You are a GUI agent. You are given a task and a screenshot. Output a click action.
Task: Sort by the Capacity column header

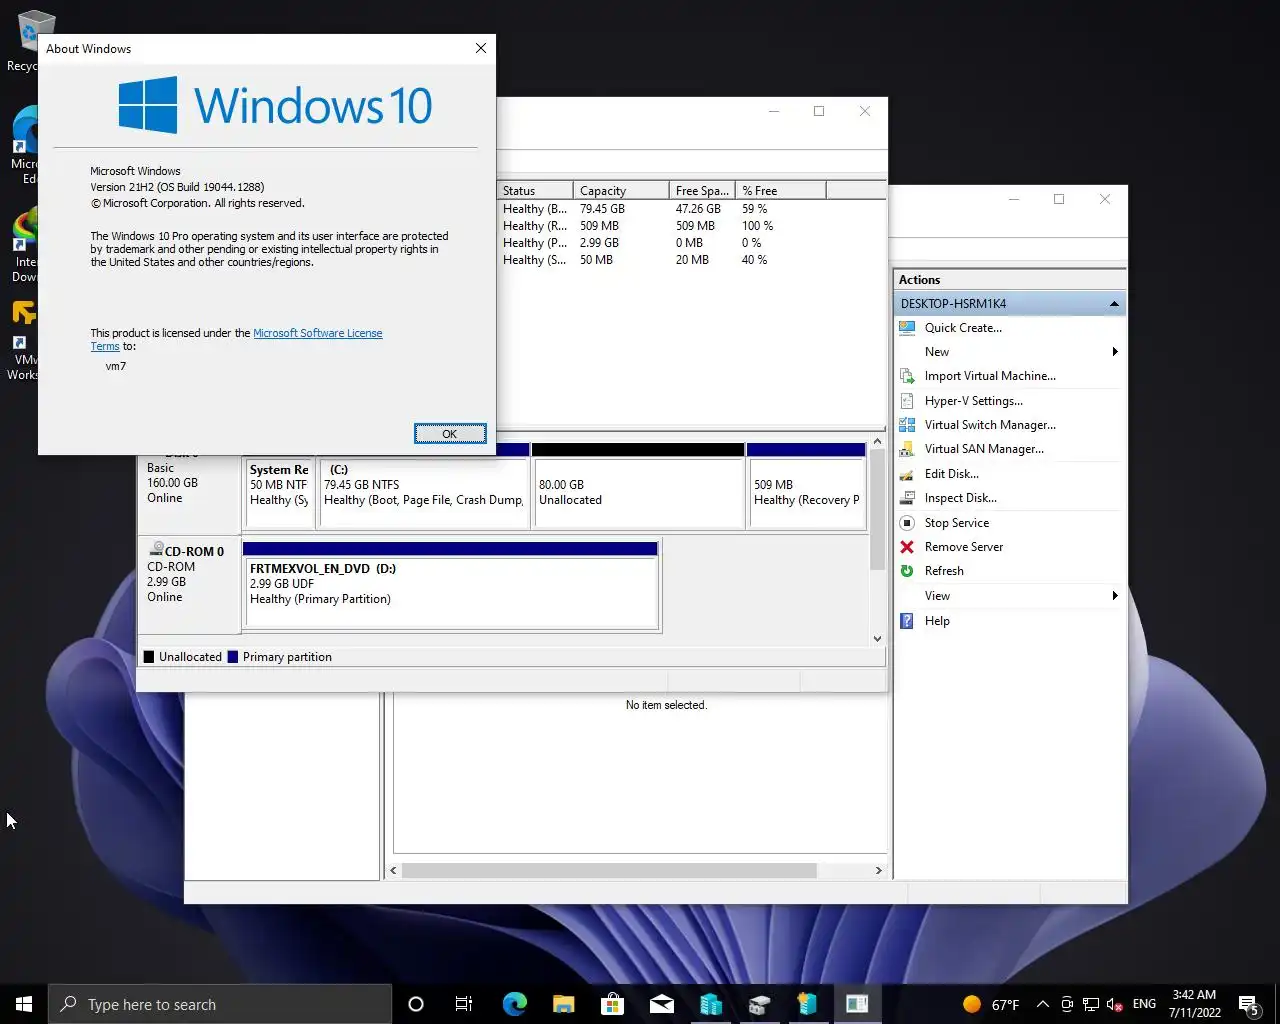(620, 191)
